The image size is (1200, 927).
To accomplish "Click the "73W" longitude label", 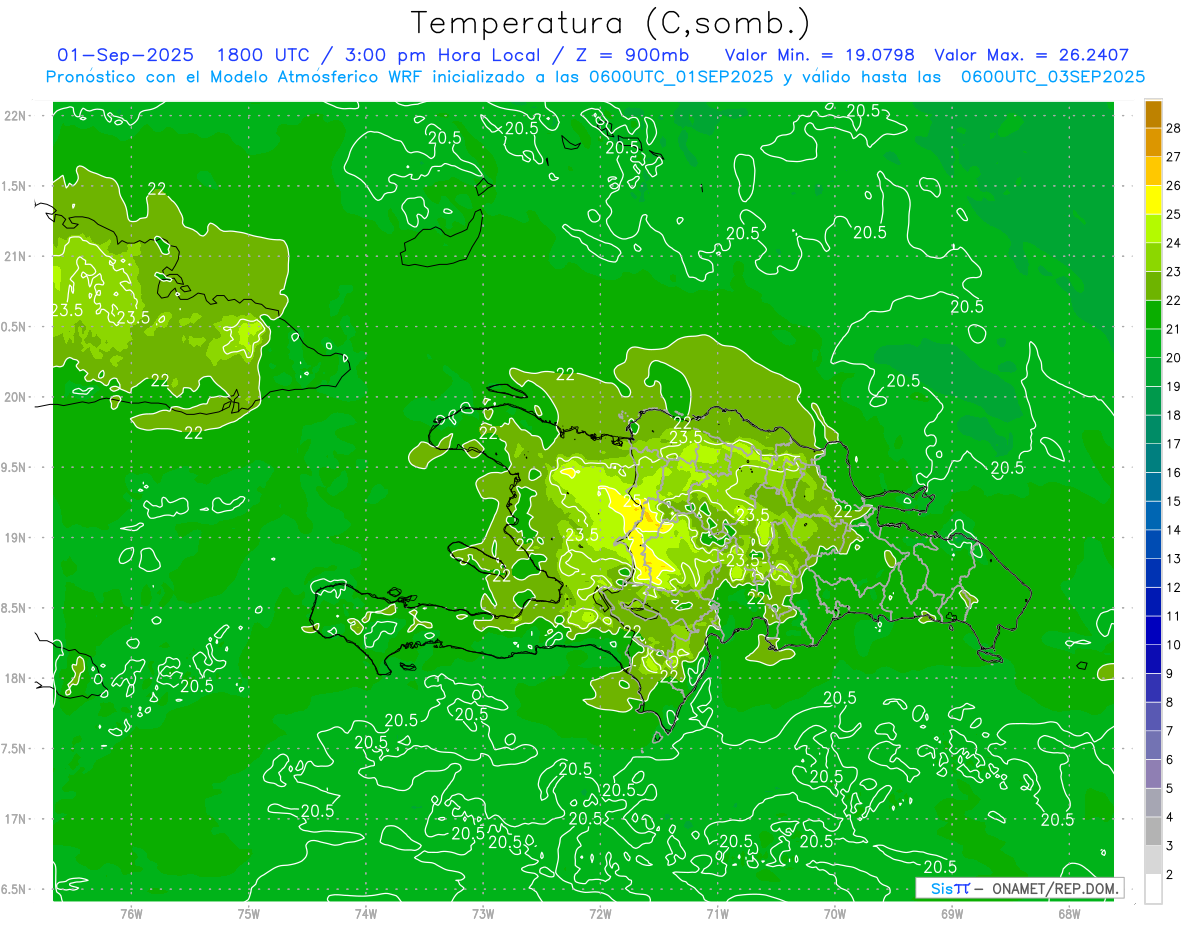I will coord(483,914).
